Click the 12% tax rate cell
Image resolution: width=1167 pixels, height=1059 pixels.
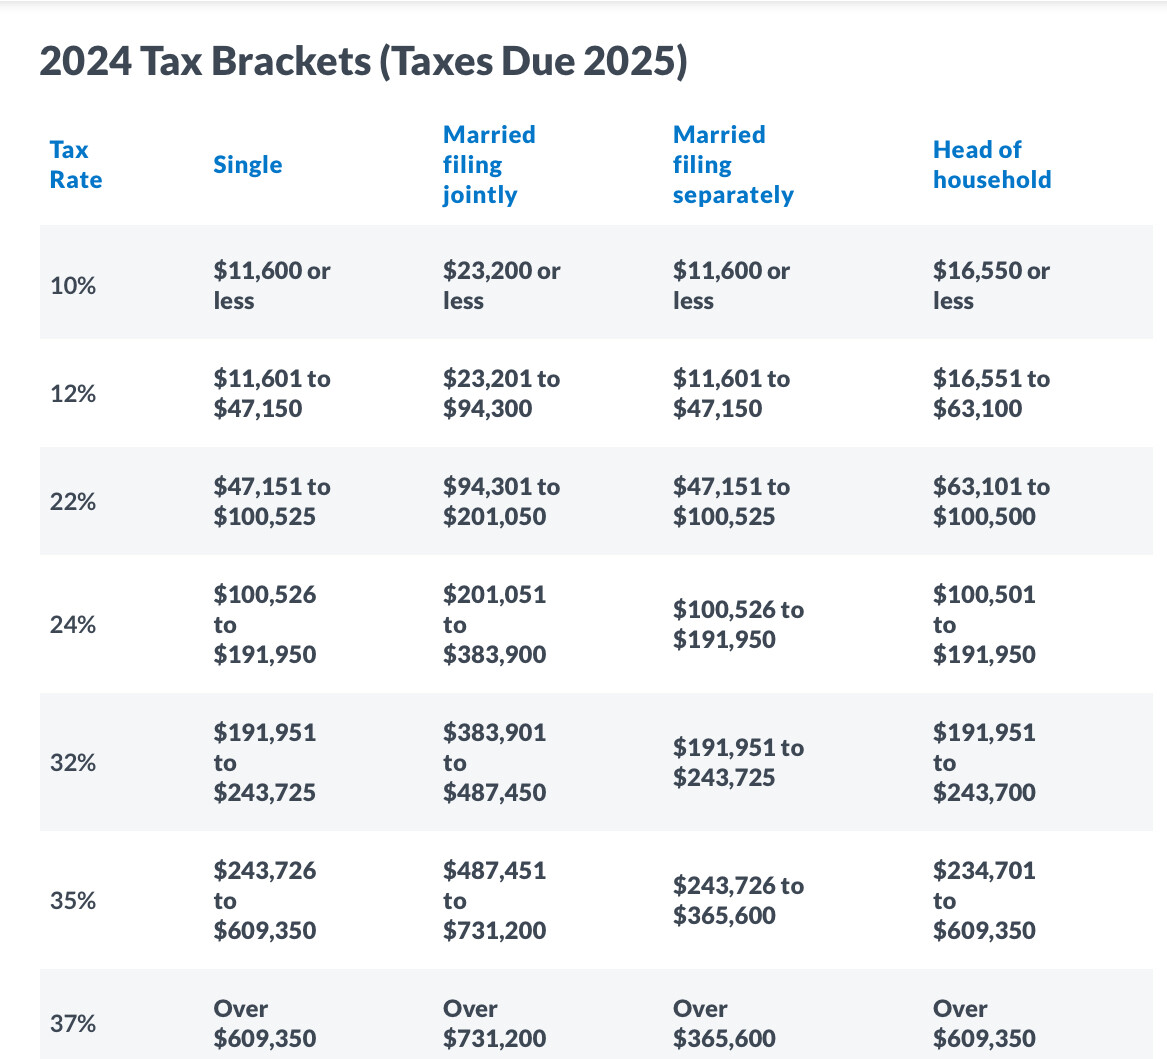[73, 394]
